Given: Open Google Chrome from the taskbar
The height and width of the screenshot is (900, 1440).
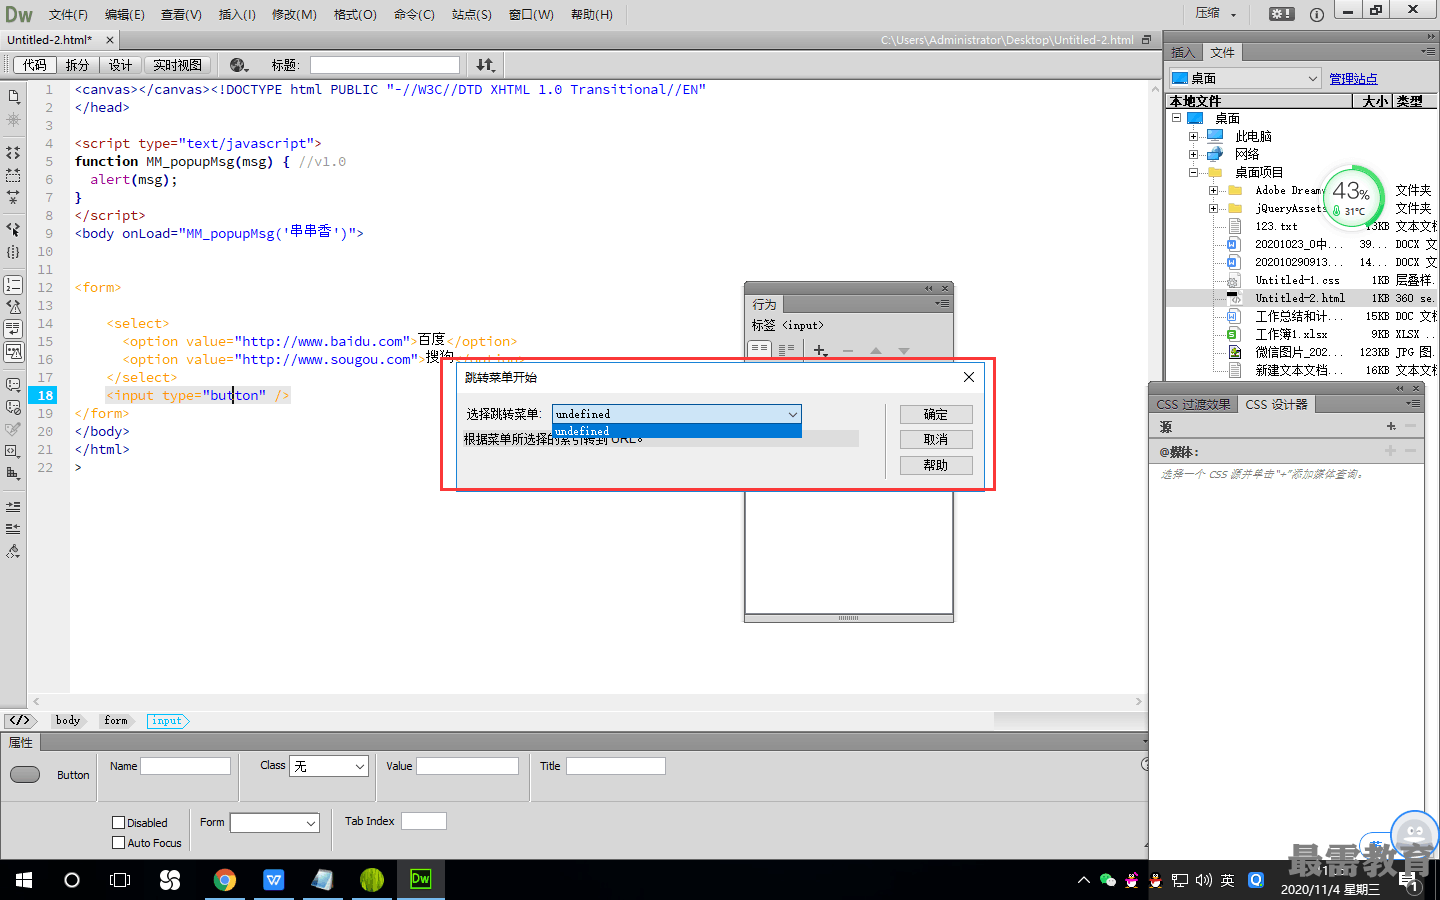Looking at the screenshot, I should (x=224, y=880).
